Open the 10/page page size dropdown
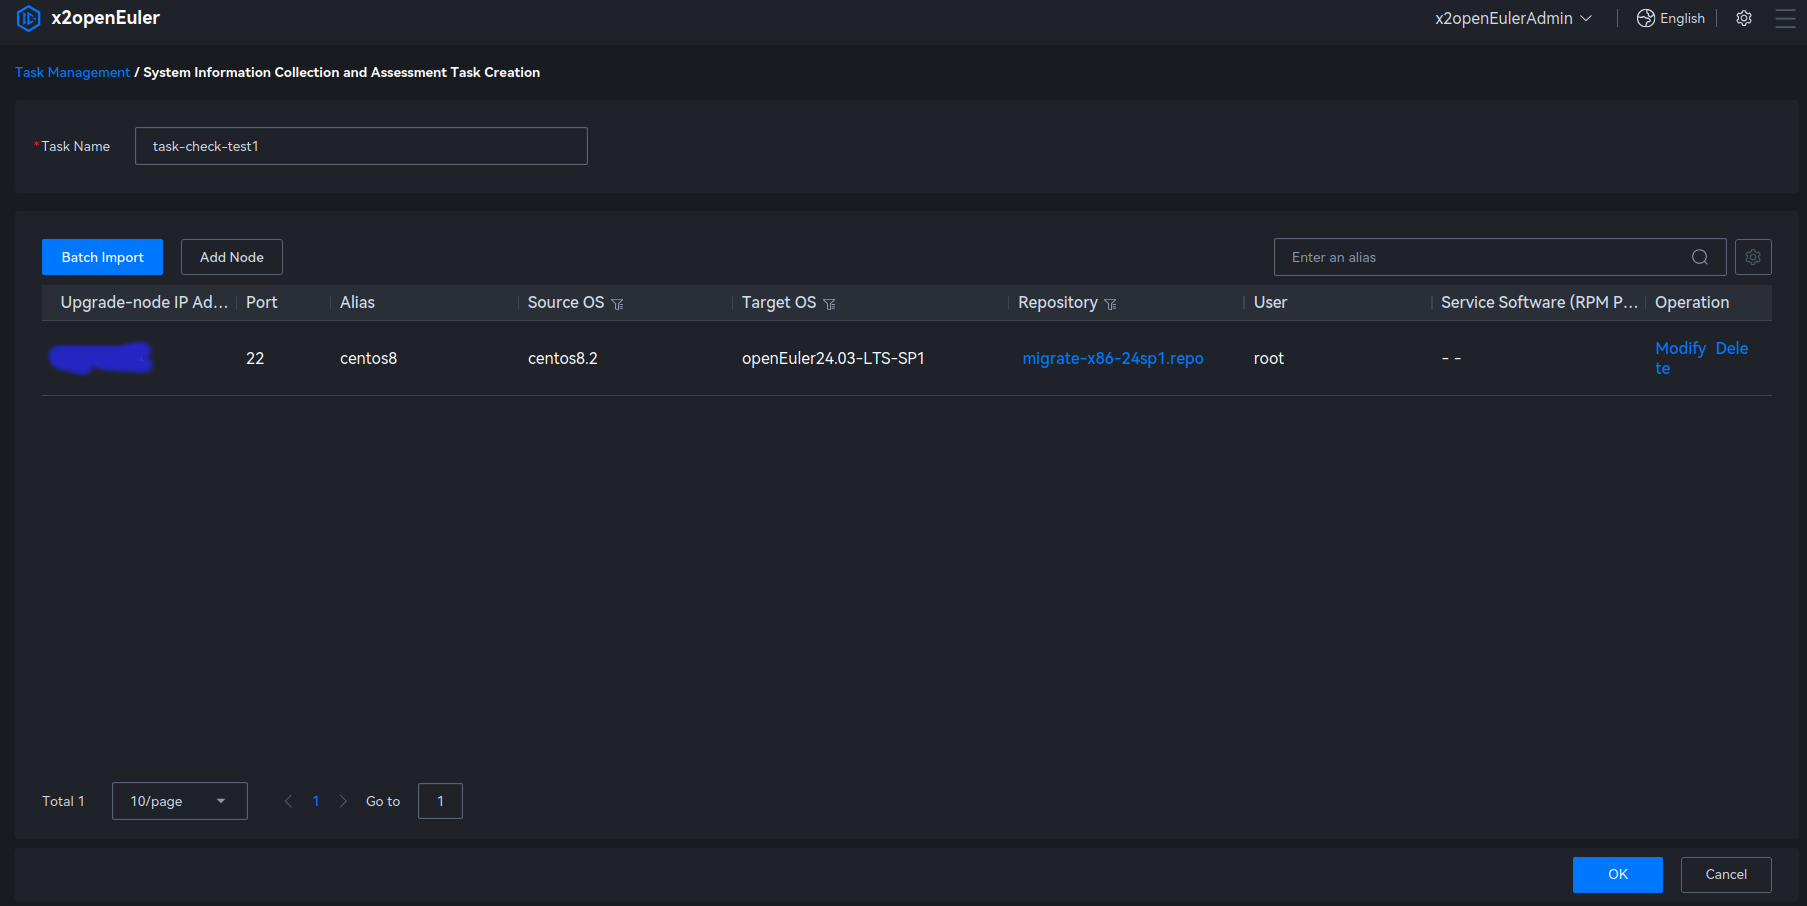This screenshot has height=906, width=1807. (x=179, y=801)
